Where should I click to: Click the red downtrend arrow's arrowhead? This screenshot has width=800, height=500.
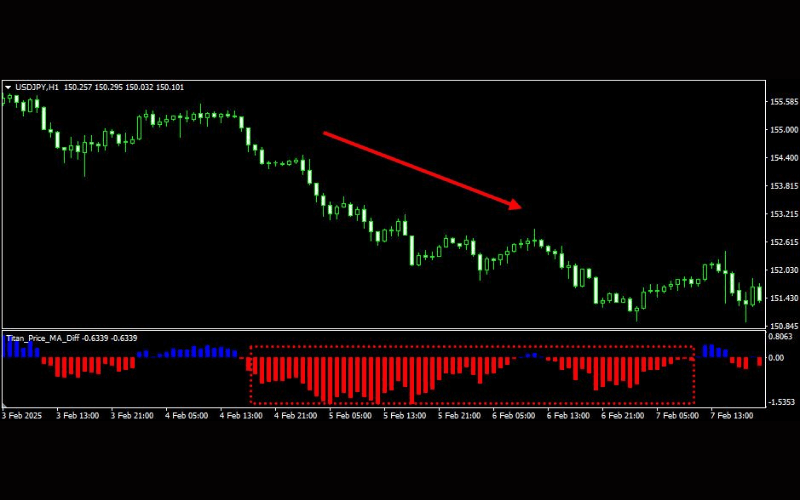[517, 205]
